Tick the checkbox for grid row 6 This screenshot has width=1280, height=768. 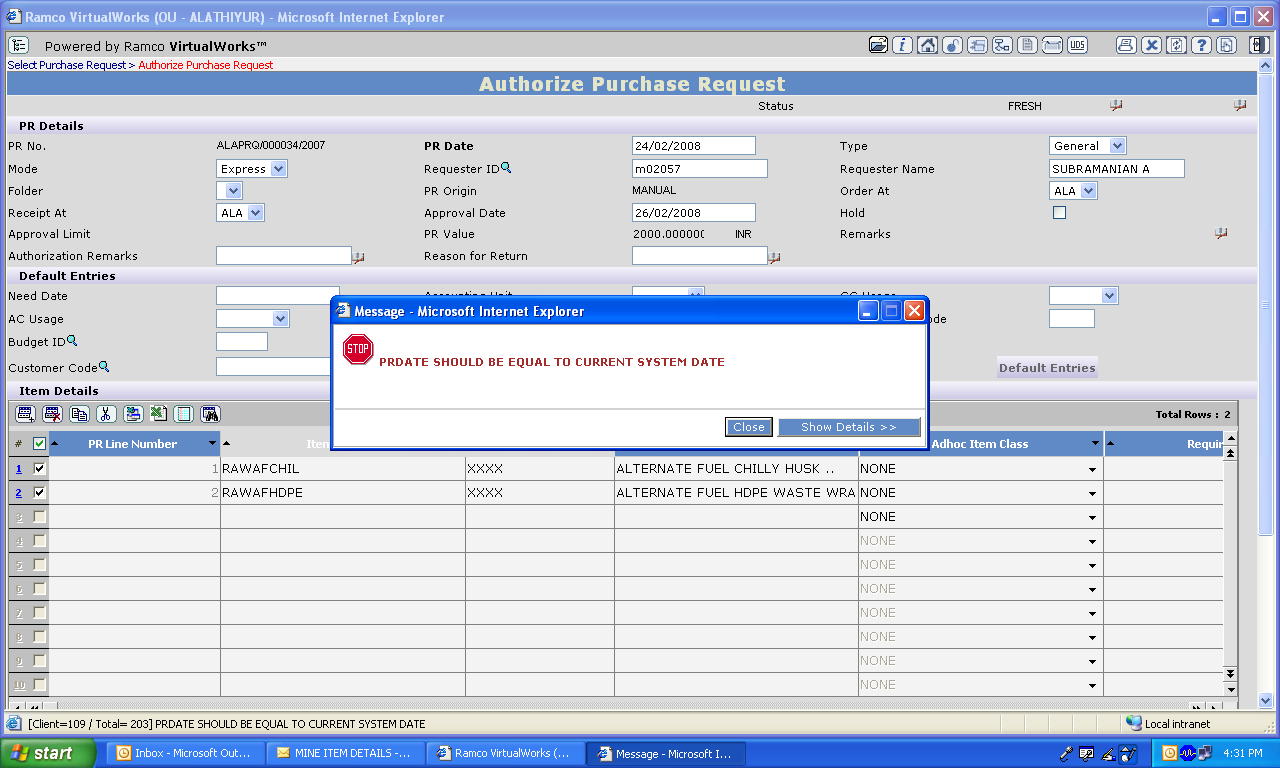coord(39,588)
